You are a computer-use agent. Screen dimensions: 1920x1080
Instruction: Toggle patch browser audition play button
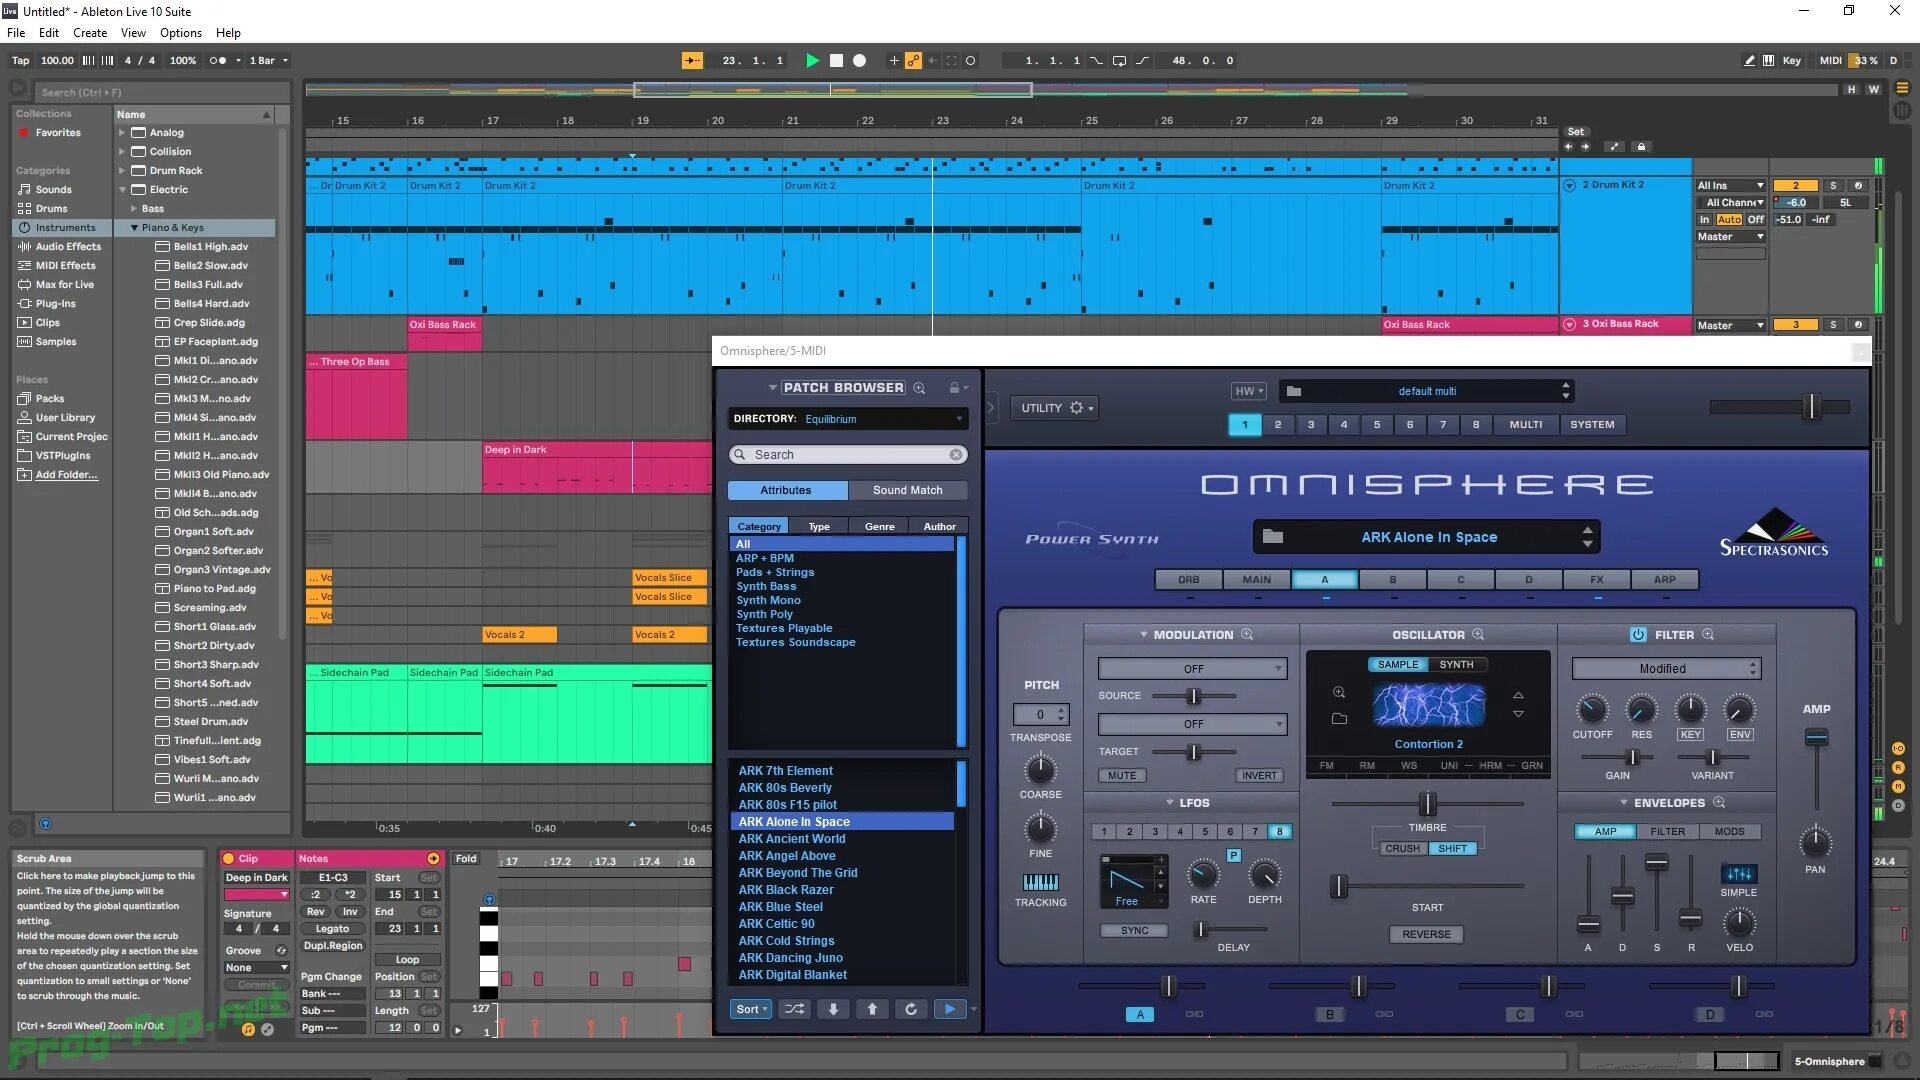[949, 1010]
